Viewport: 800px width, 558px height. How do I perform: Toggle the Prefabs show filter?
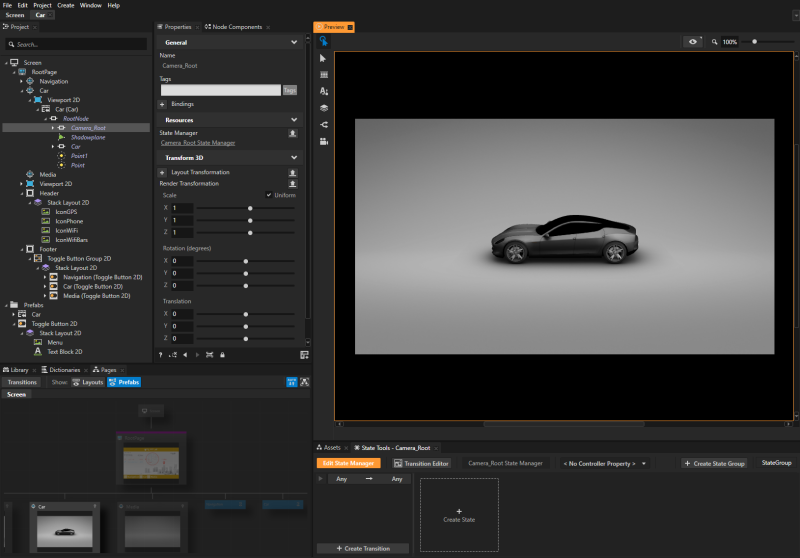tap(124, 382)
